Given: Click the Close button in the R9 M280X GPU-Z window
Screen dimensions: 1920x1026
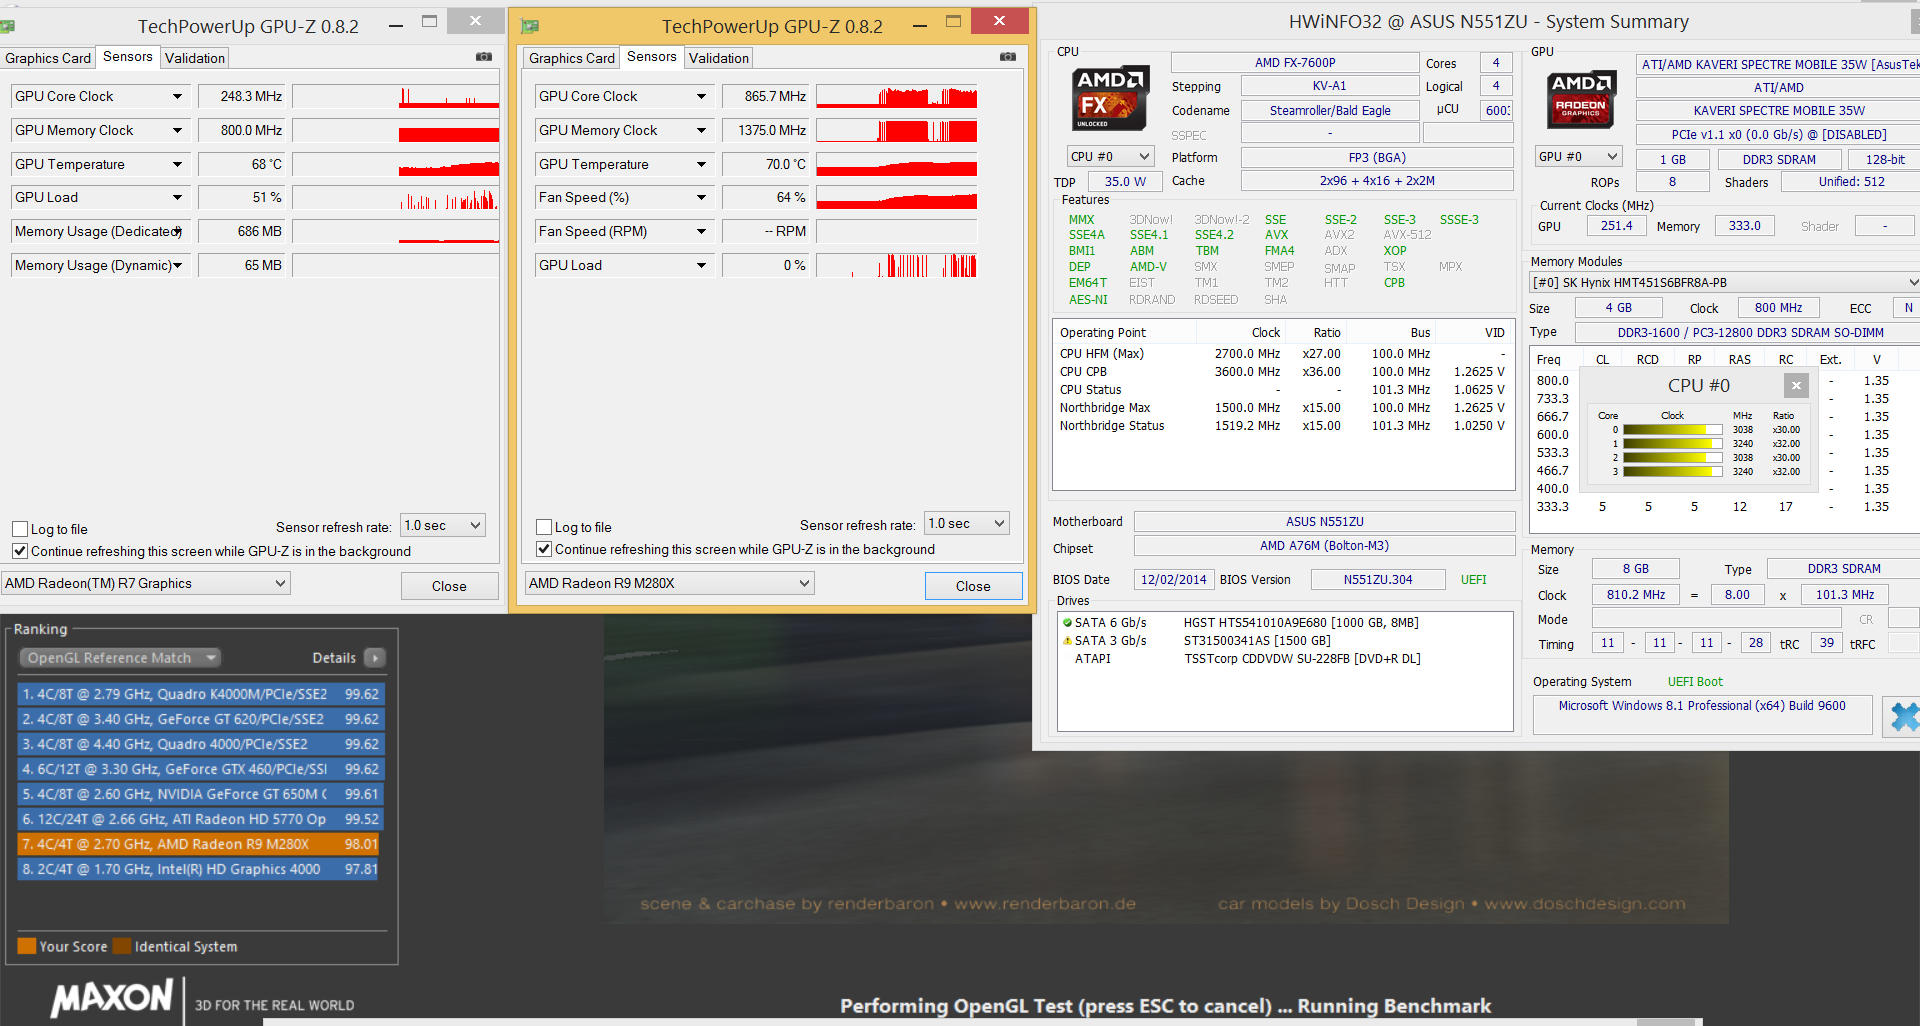Looking at the screenshot, I should click(x=973, y=586).
